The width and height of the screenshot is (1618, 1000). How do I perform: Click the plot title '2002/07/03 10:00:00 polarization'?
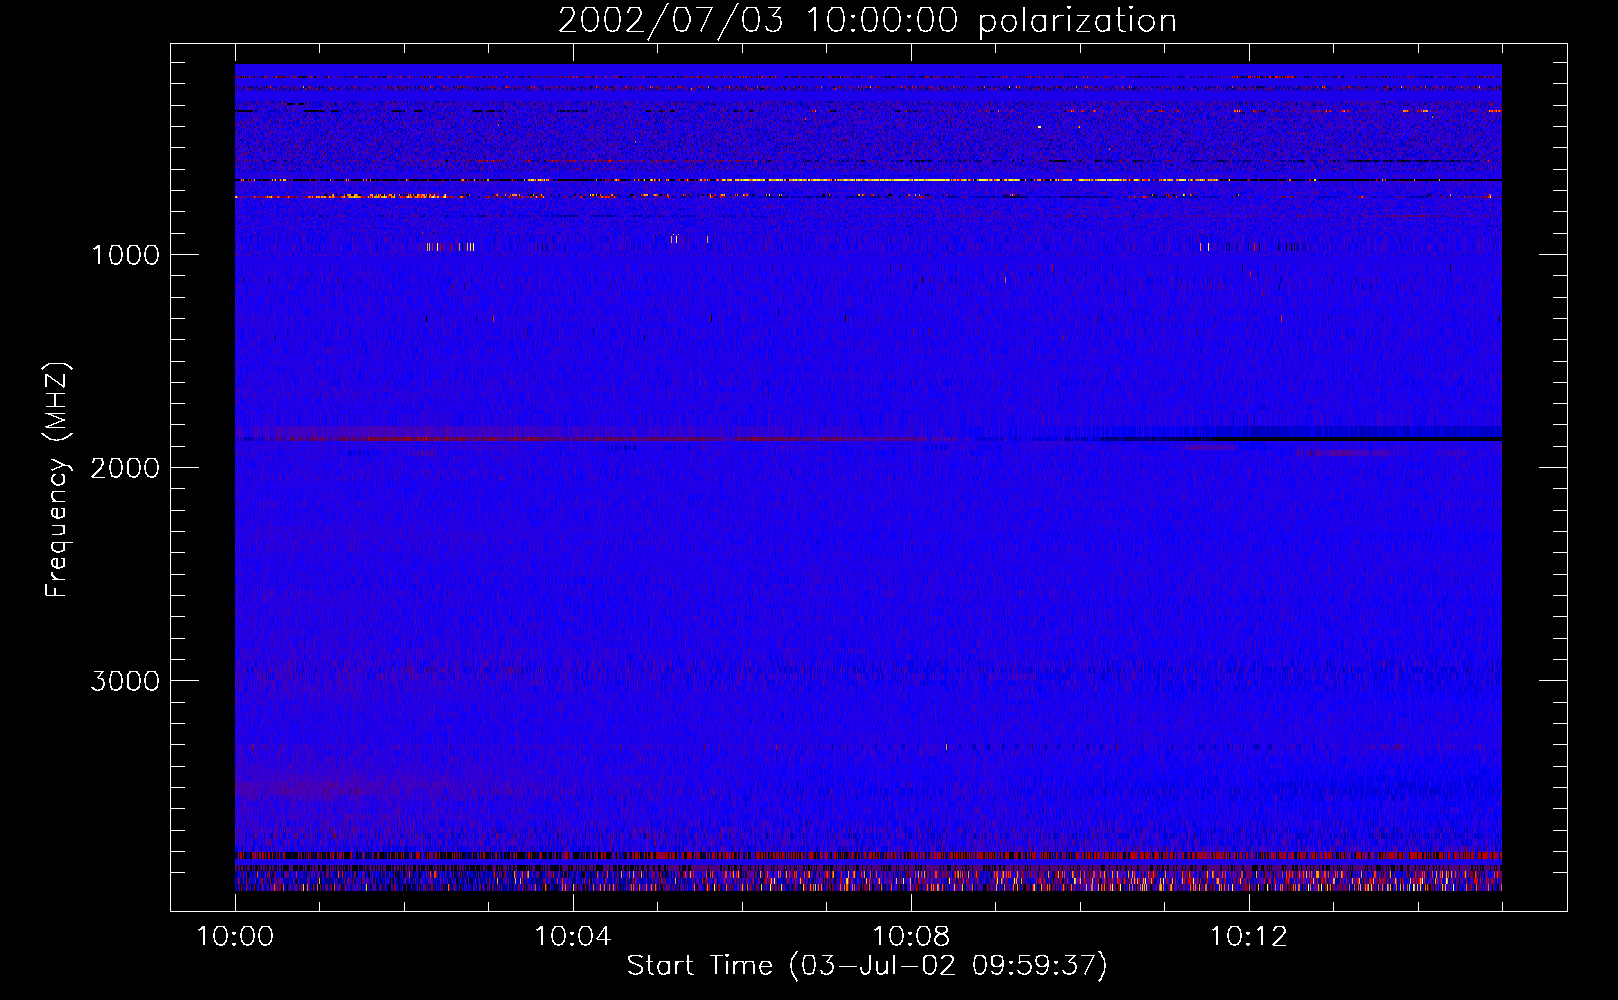point(867,21)
